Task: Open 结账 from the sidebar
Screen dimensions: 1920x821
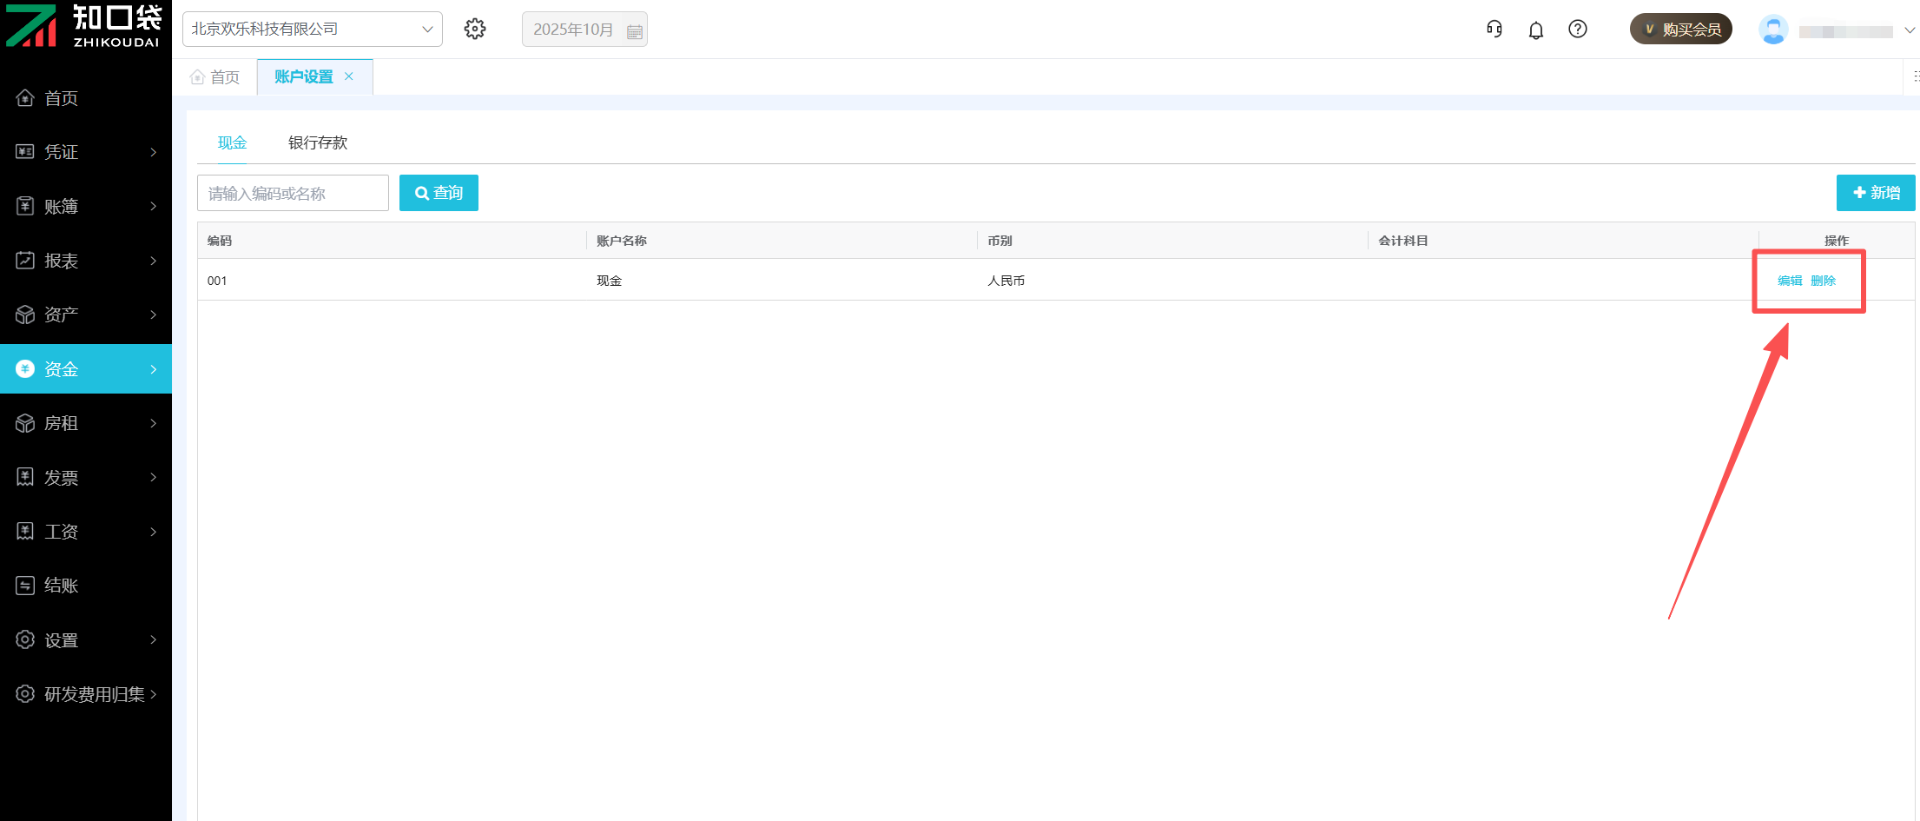Action: (60, 586)
